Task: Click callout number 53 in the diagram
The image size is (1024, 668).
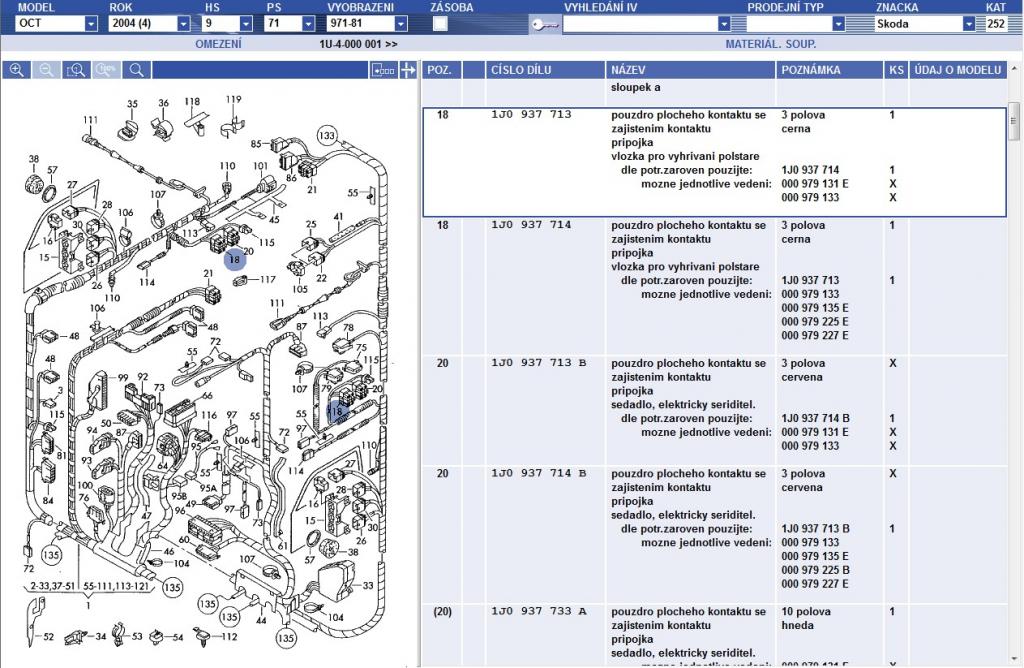Action: [137, 636]
